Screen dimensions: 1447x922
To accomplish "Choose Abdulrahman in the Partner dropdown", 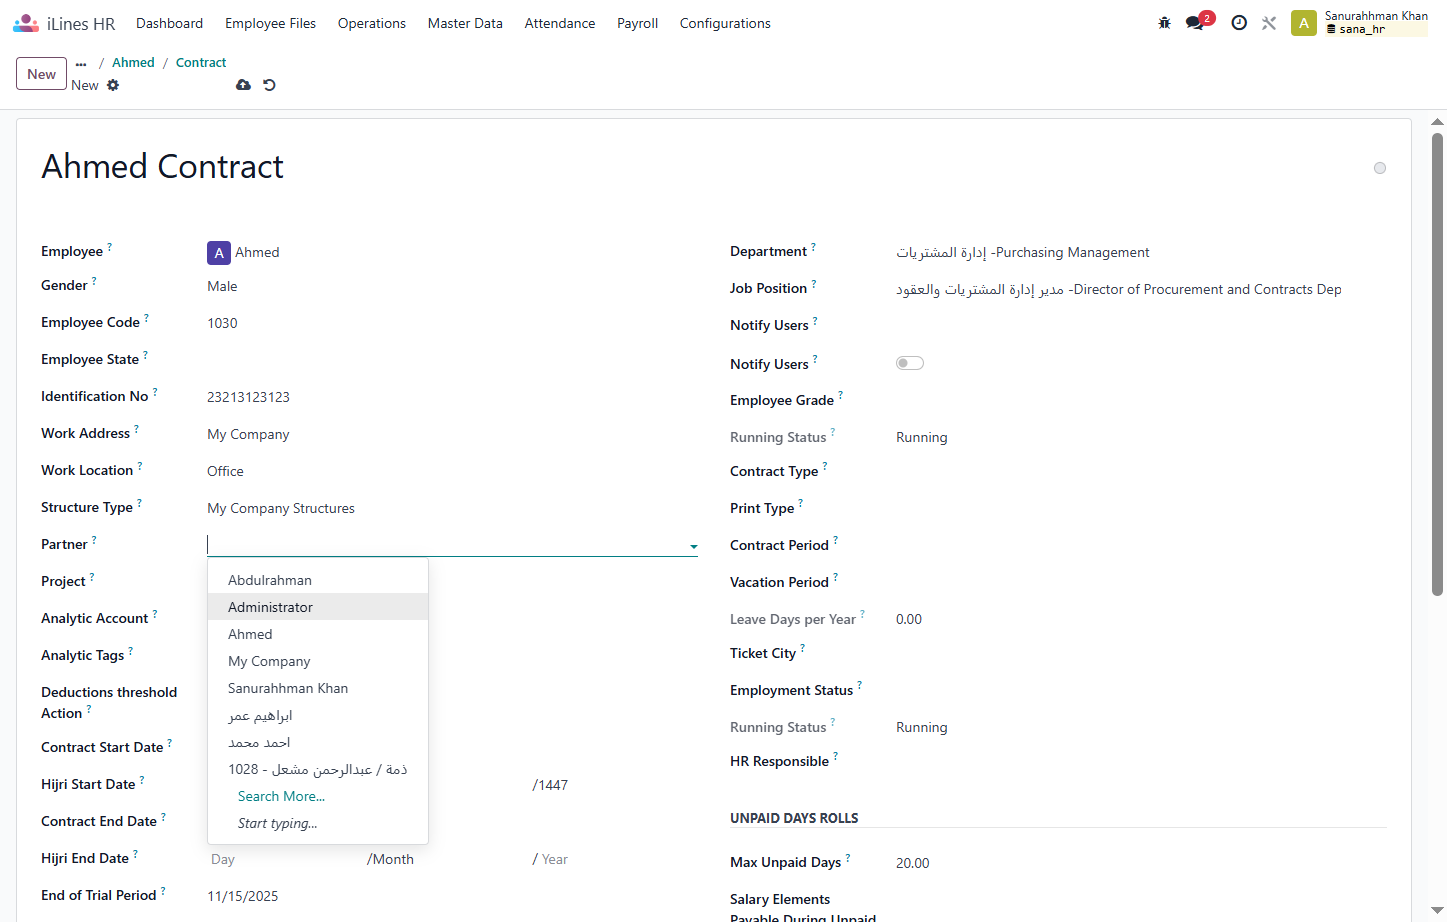I will tap(318, 580).
